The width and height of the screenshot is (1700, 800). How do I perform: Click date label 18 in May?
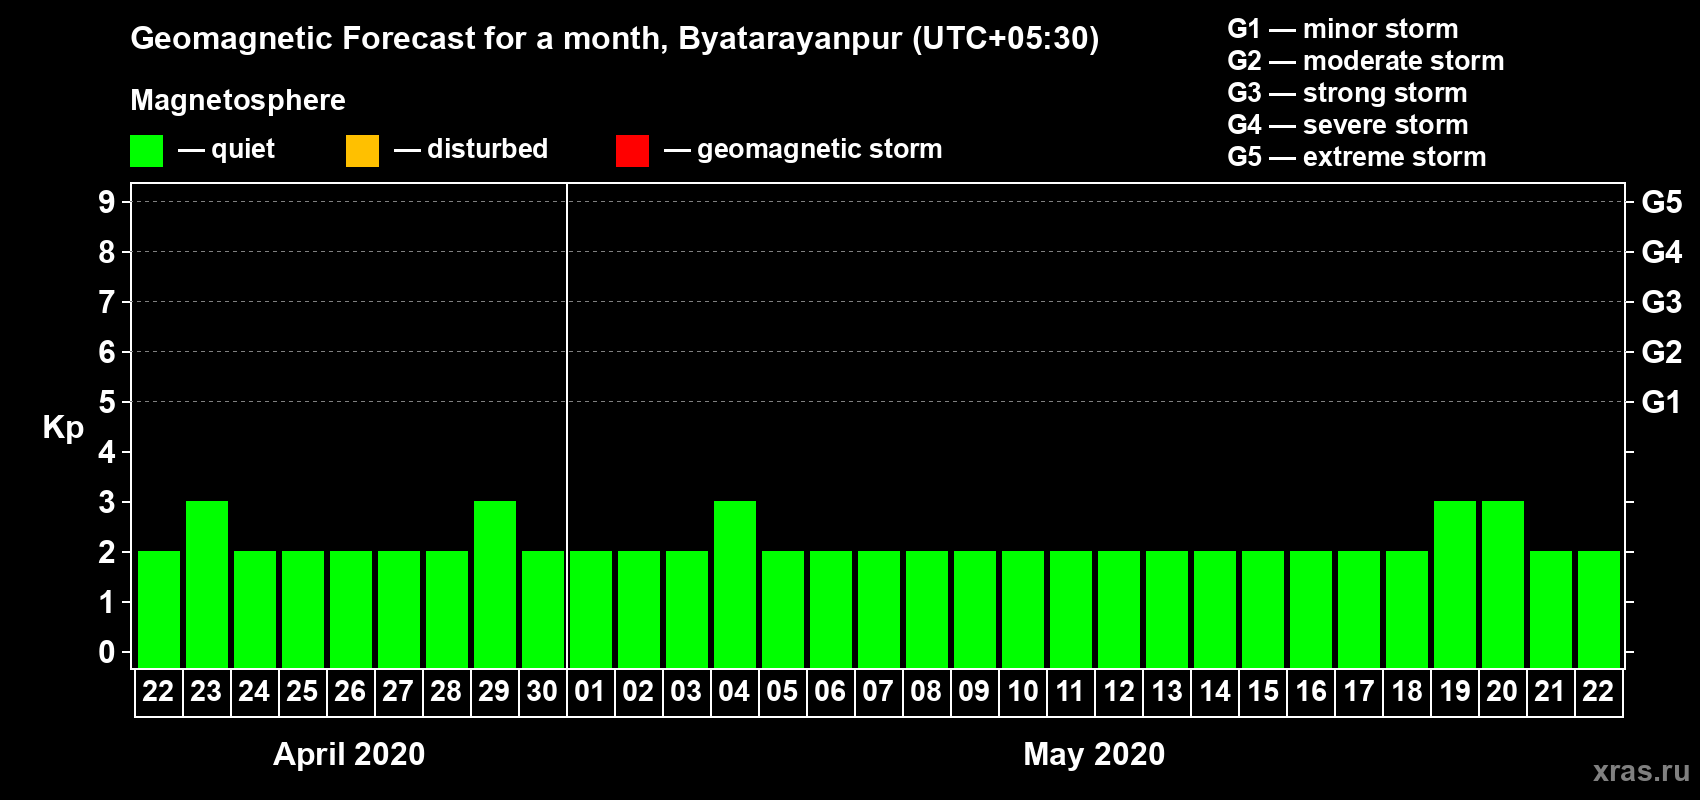[1406, 691]
